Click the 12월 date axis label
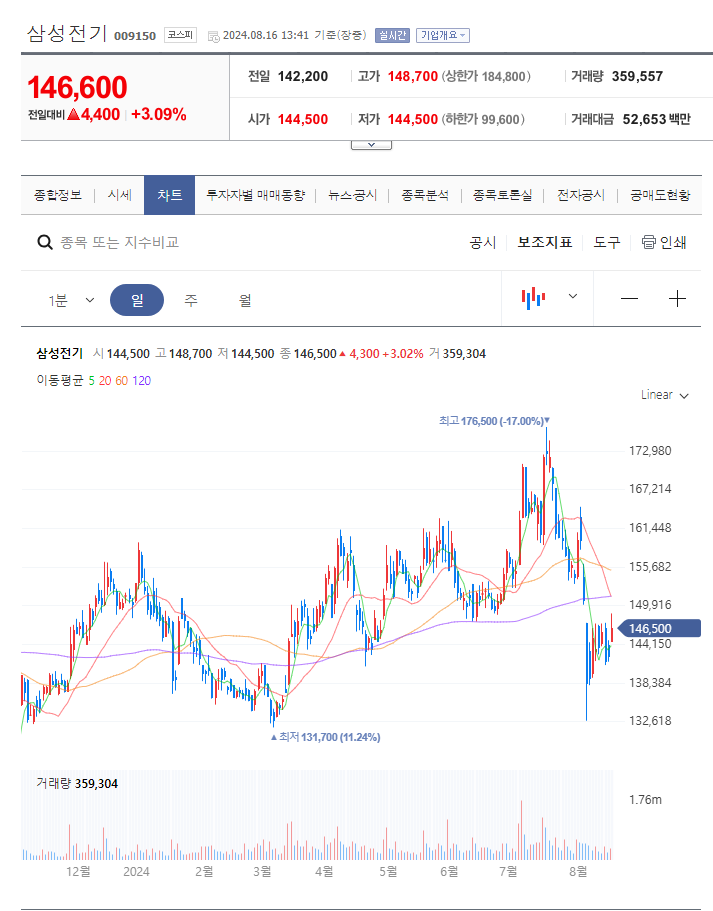Screen dimensions: 713x911 78,871
